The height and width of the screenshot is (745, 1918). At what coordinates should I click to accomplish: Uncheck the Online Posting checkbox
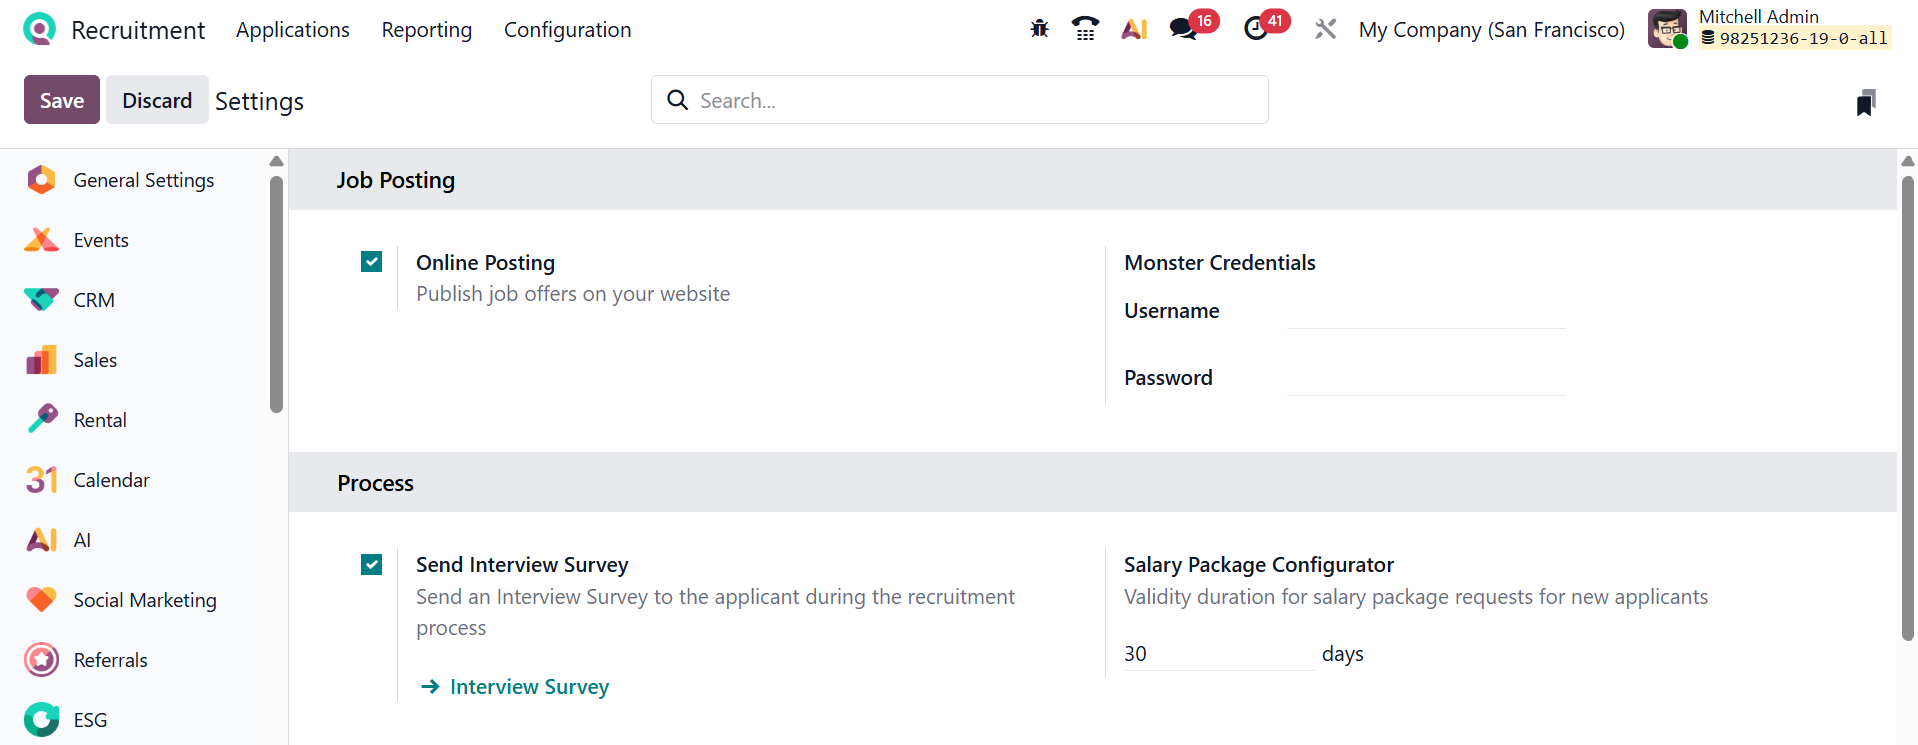pyautogui.click(x=372, y=262)
